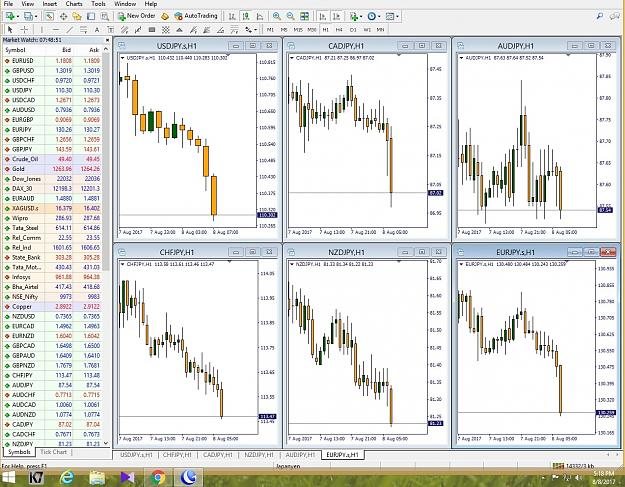Image resolution: width=625 pixels, height=487 pixels.
Task: Open the Indicators list icon
Action: pyautogui.click(x=353, y=16)
